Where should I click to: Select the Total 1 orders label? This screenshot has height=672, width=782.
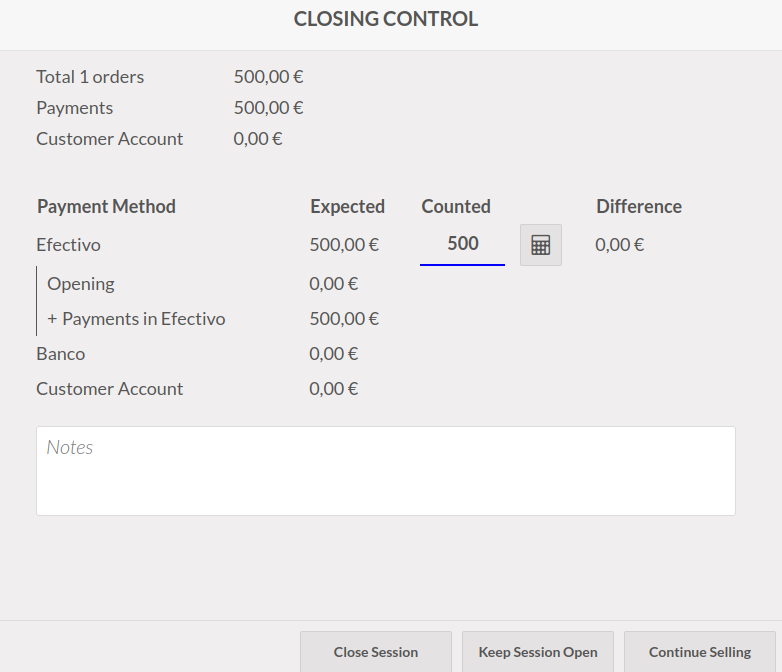coord(90,77)
